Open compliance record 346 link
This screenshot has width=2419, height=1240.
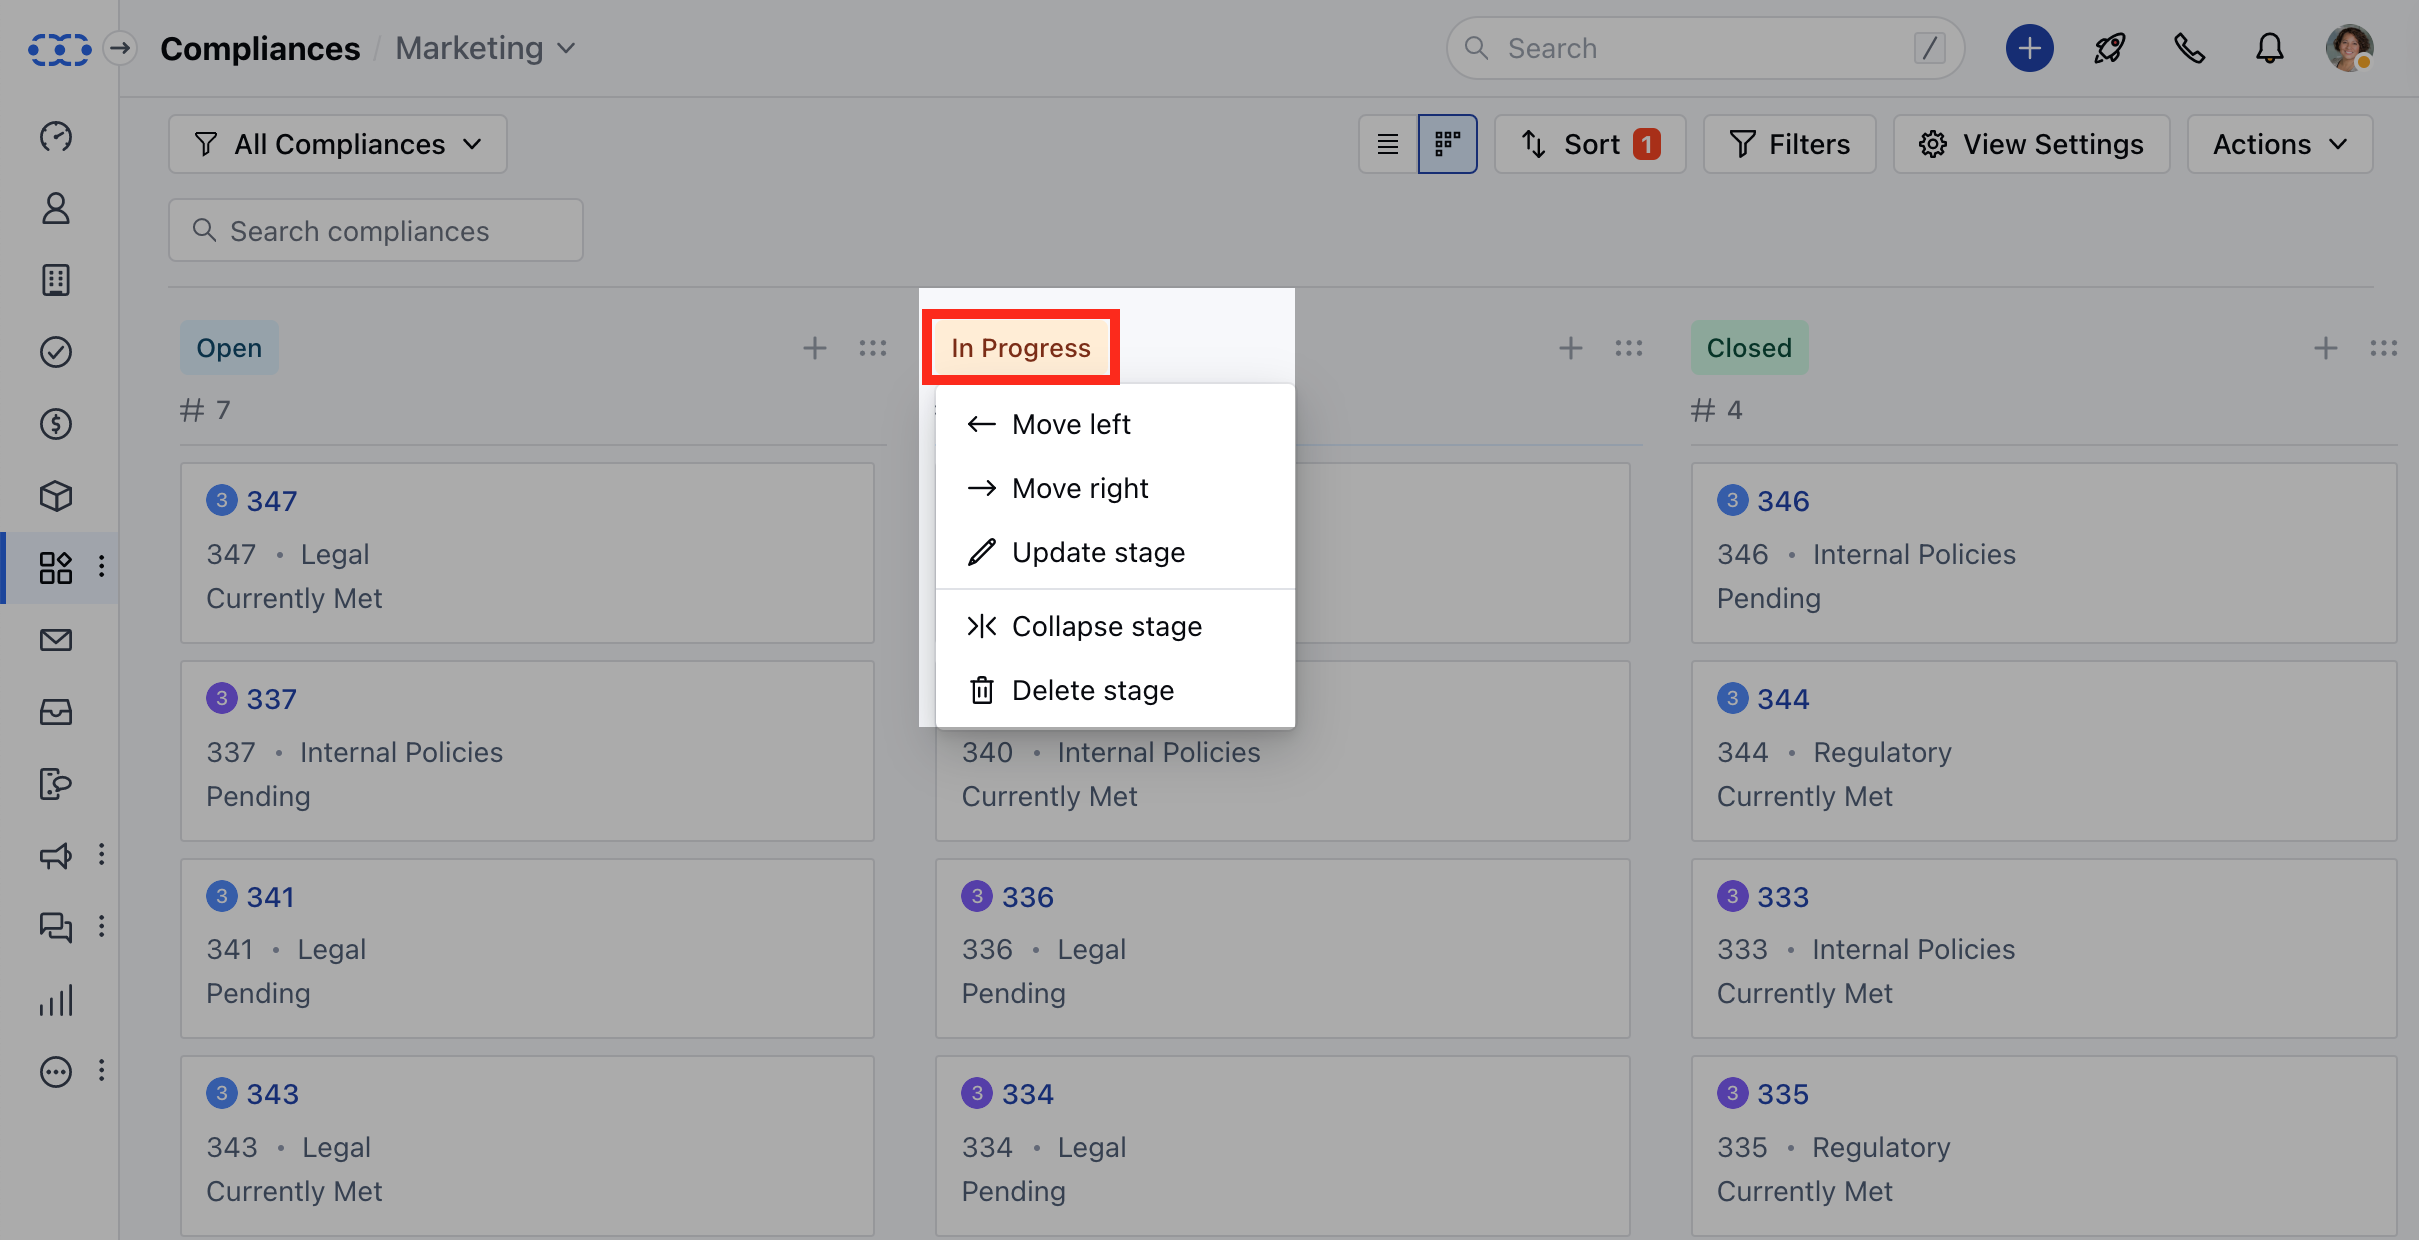1783,501
